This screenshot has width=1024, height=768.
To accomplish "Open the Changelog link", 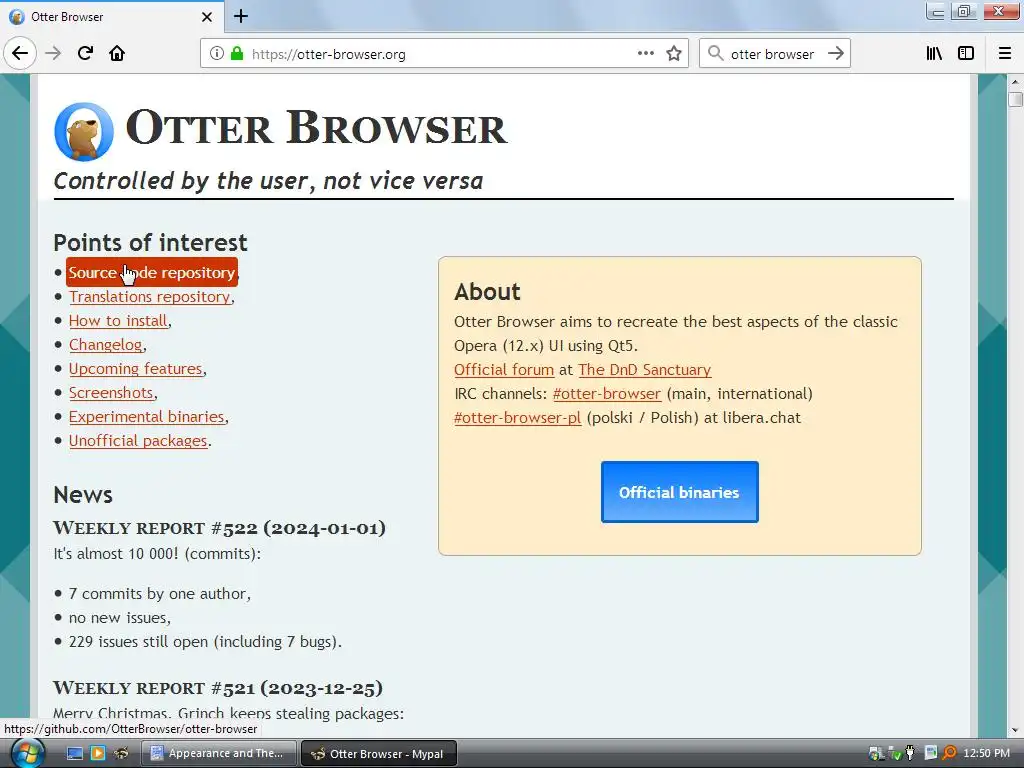I will coord(106,345).
